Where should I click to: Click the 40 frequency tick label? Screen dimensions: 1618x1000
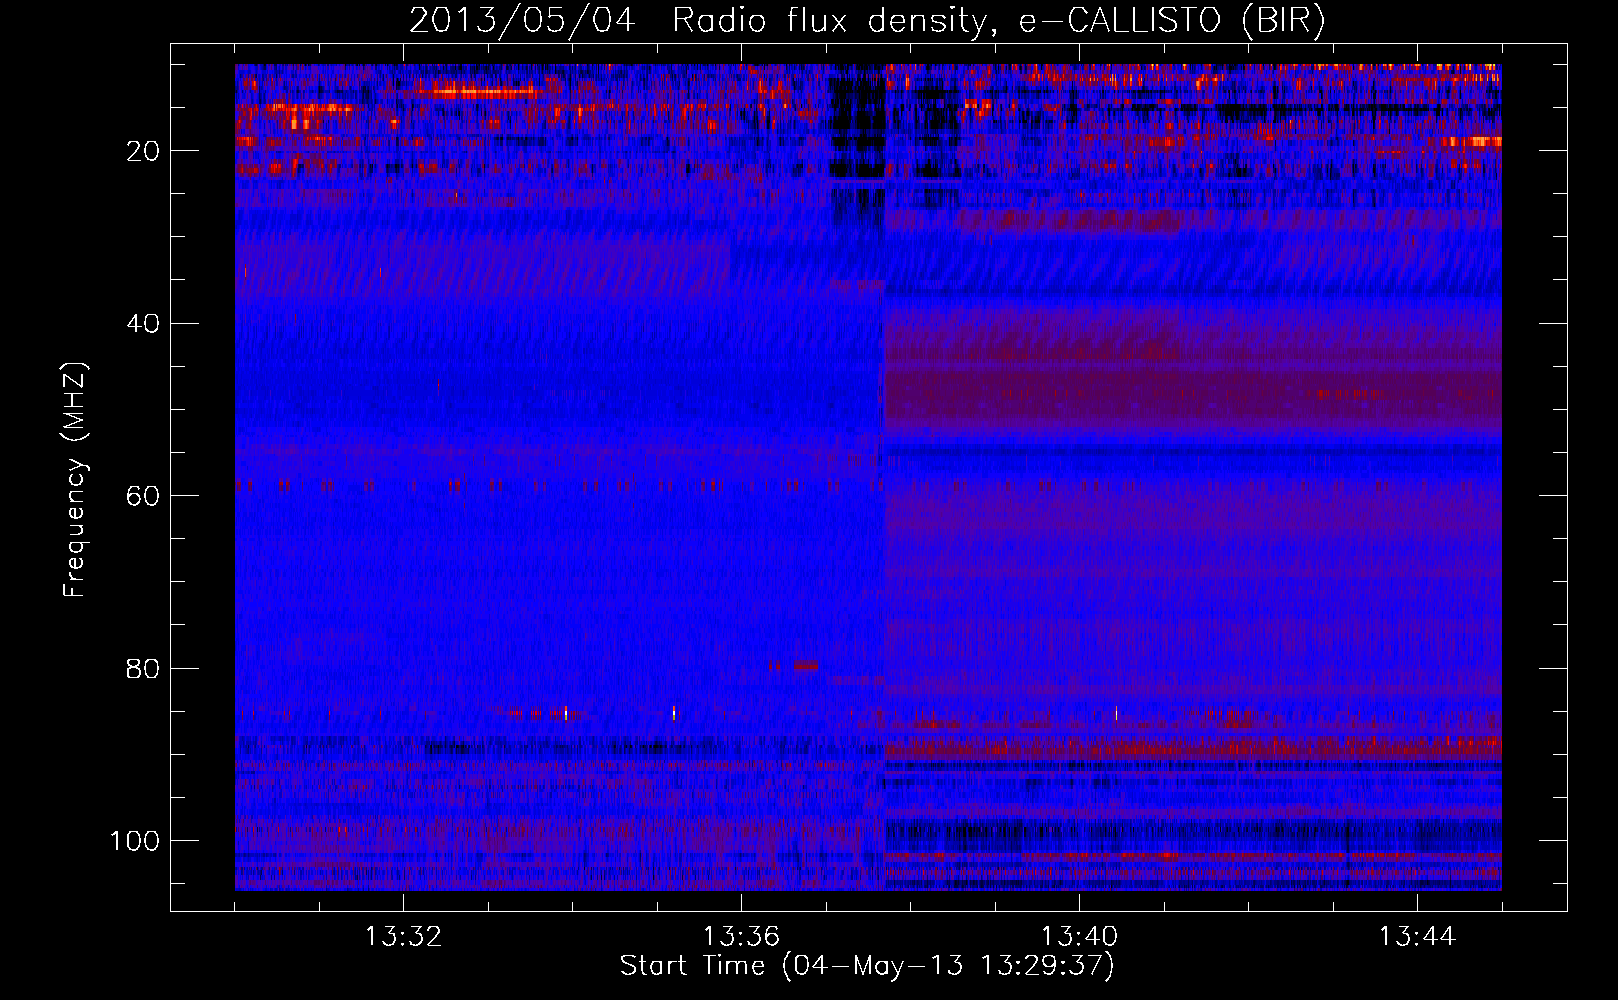(x=143, y=324)
